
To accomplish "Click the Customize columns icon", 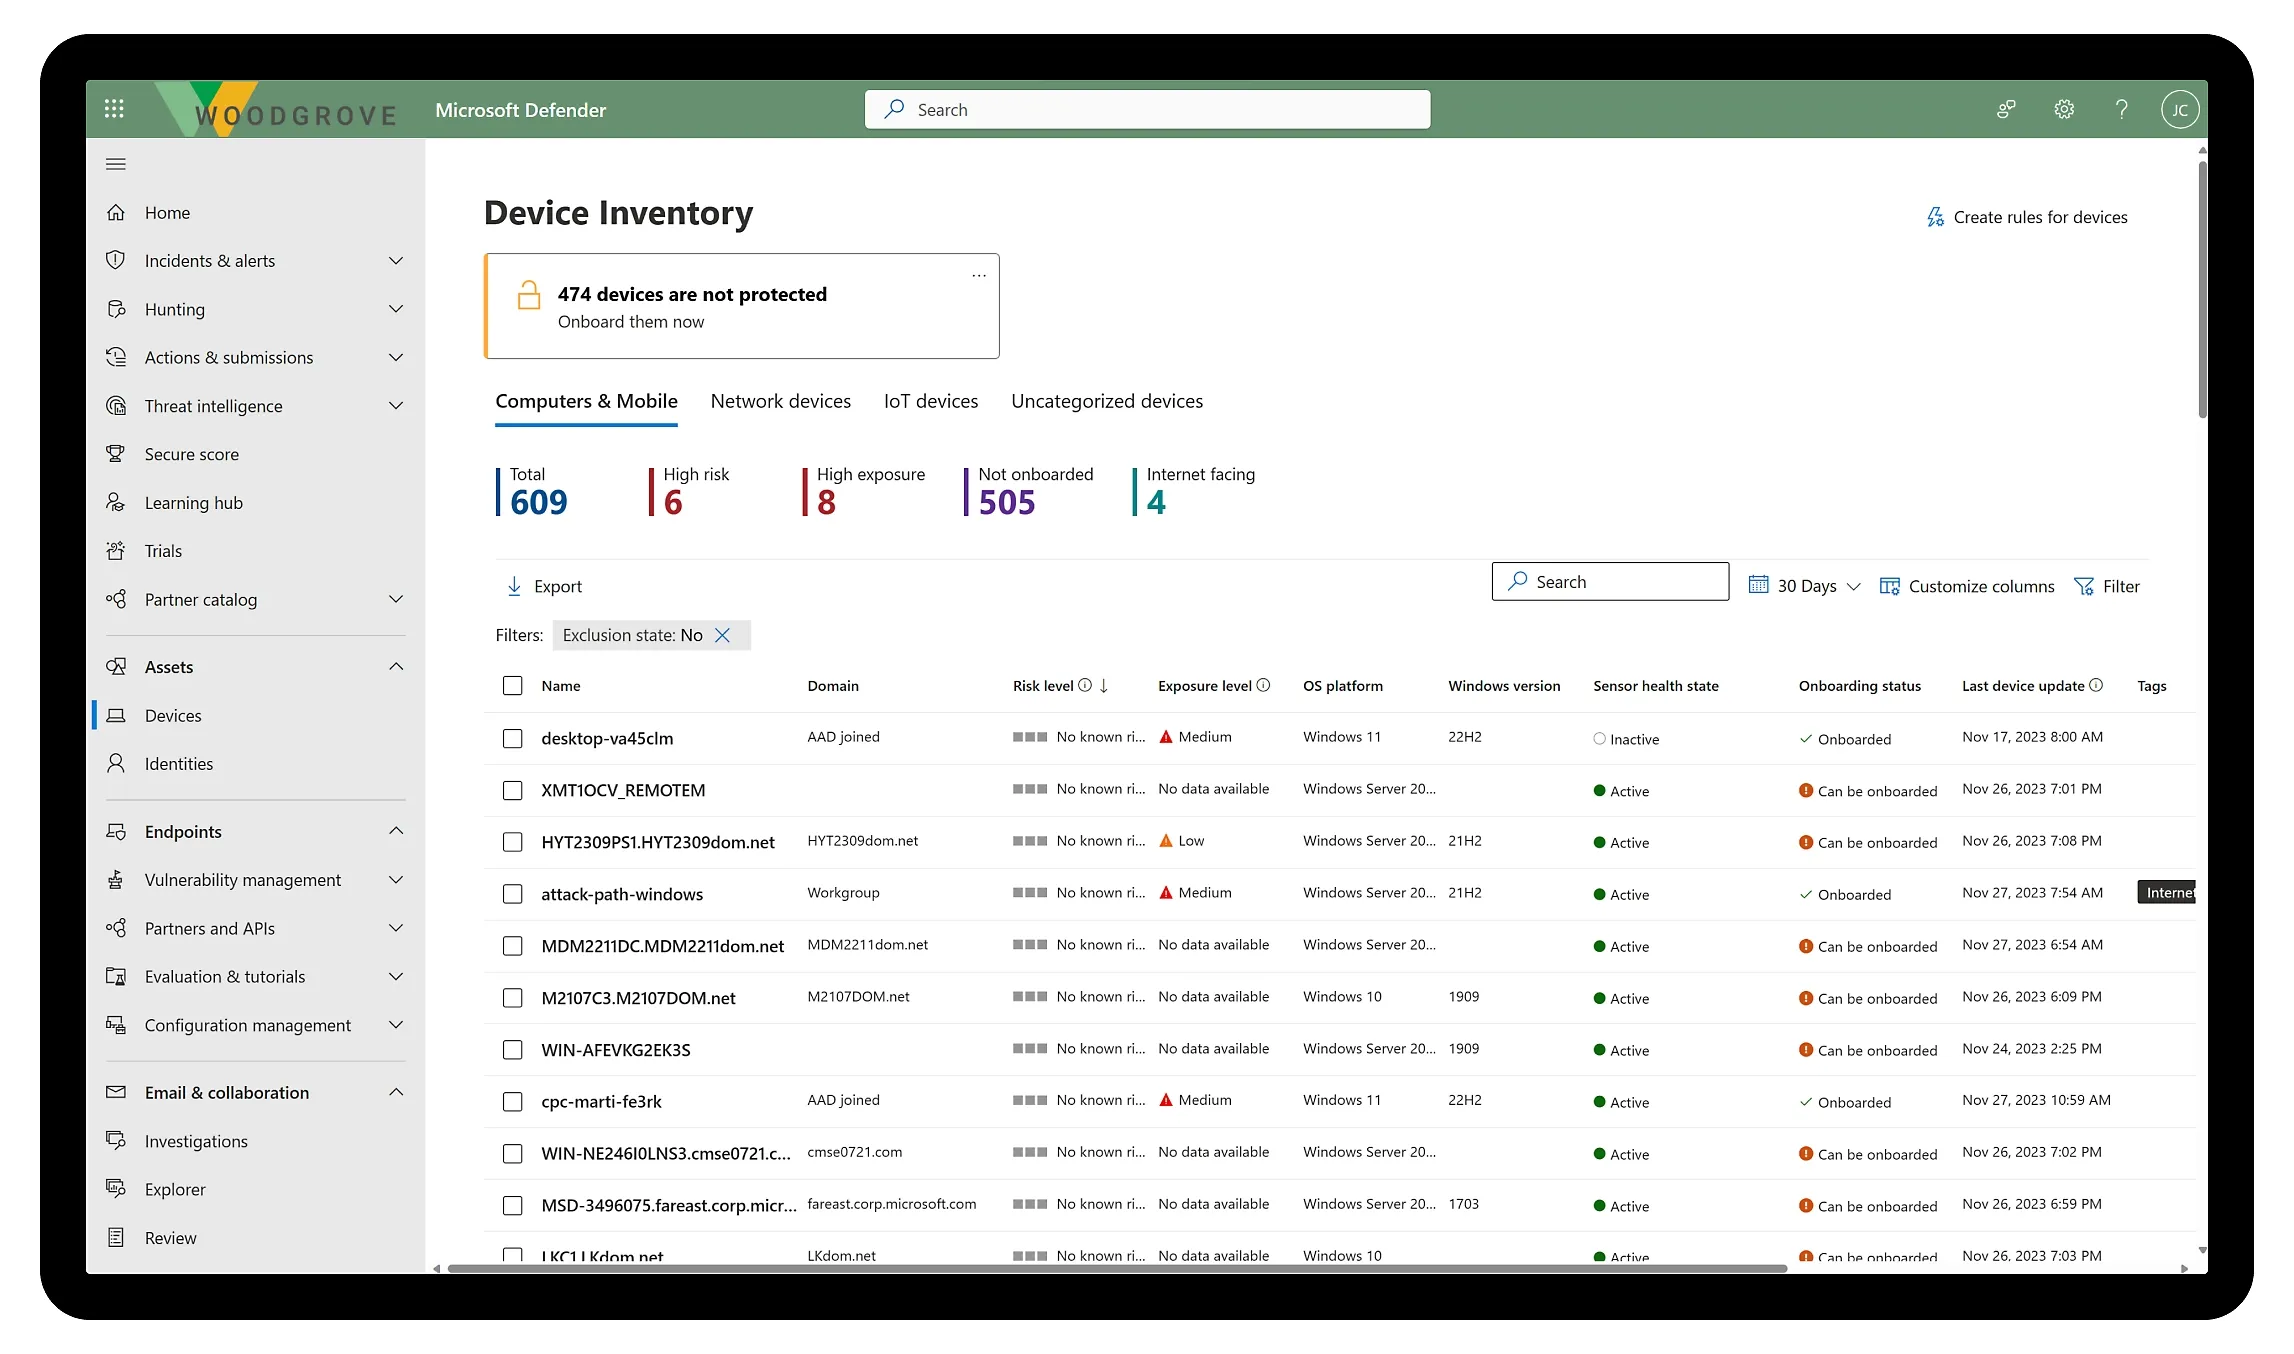I will coord(1889,586).
